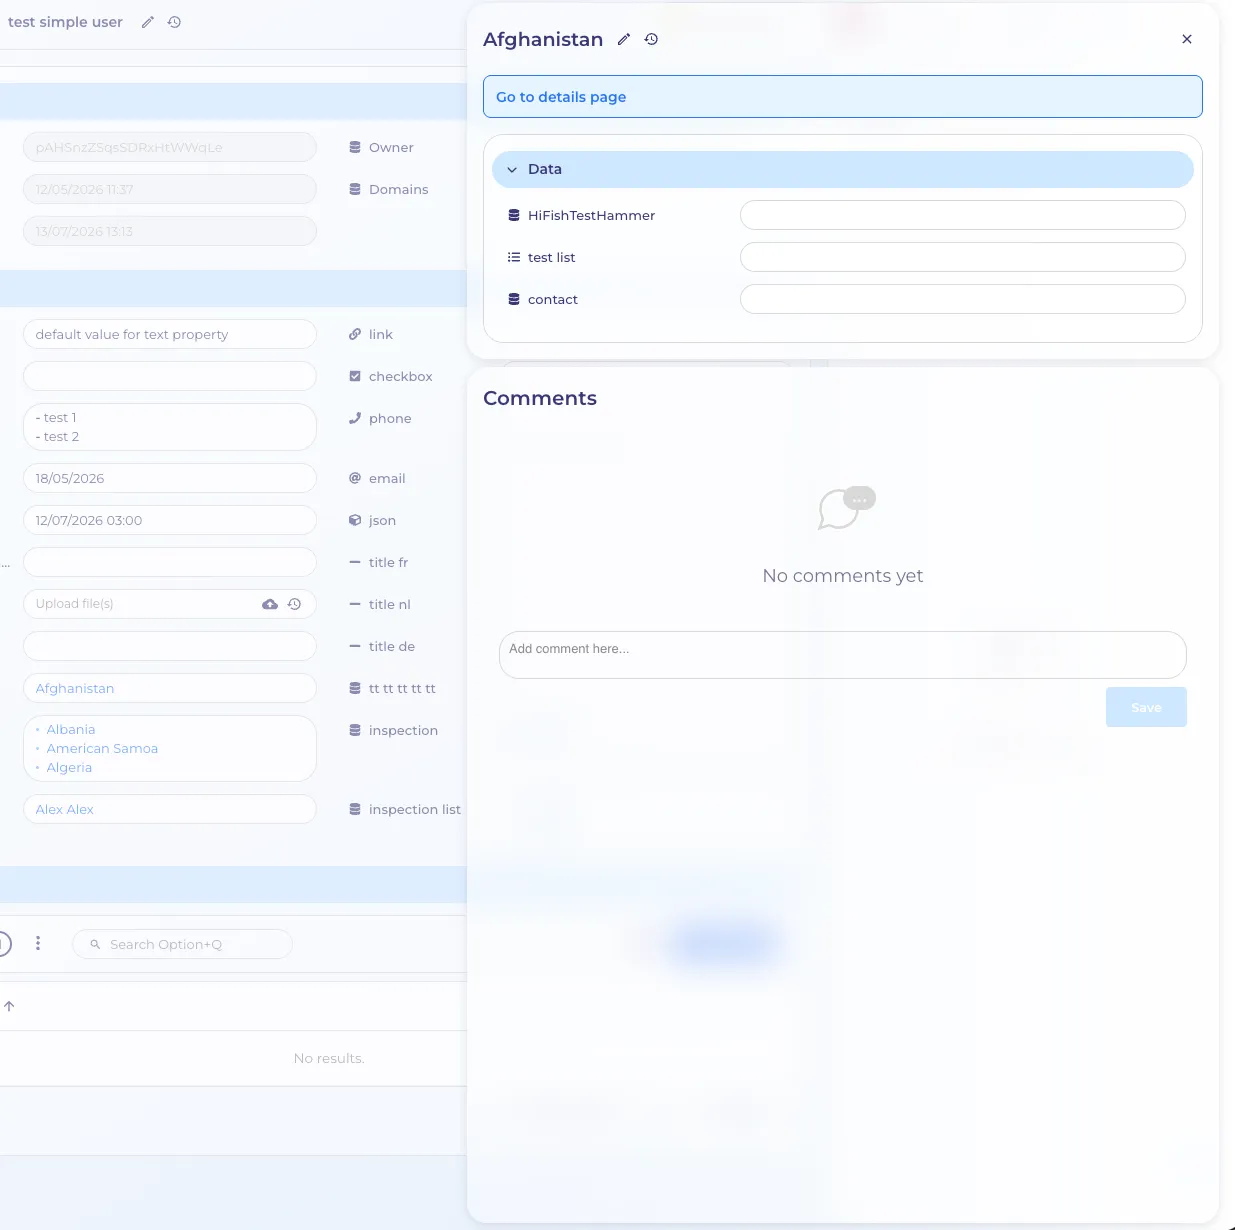Screen dimensions: 1235x1230
Task: Click the Upload file(s) field
Action: point(170,604)
